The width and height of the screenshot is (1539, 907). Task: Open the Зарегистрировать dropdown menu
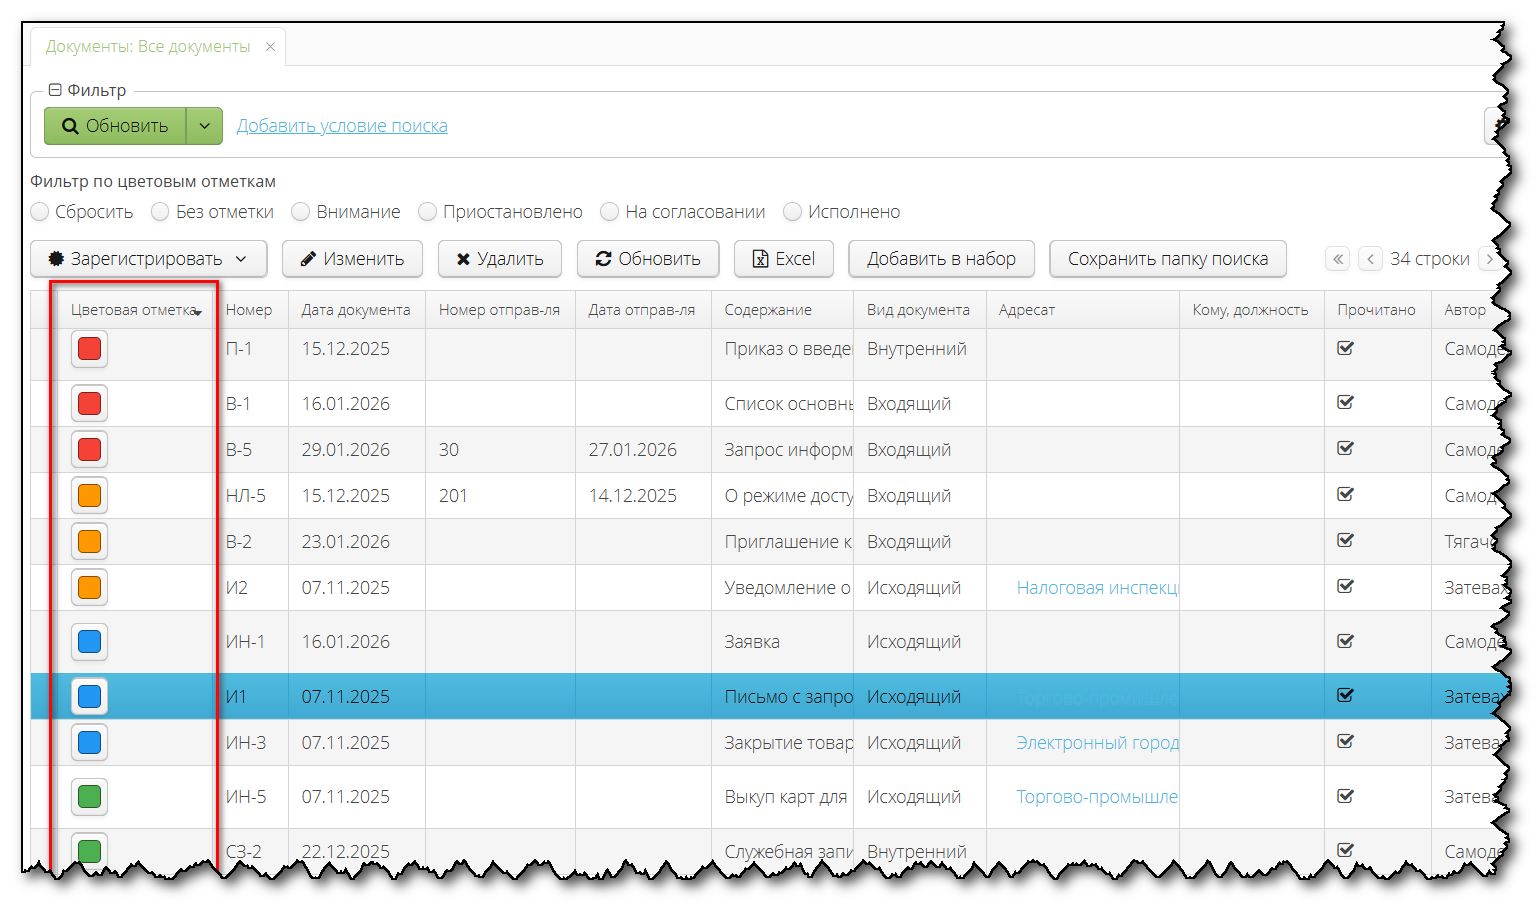[x=148, y=259]
